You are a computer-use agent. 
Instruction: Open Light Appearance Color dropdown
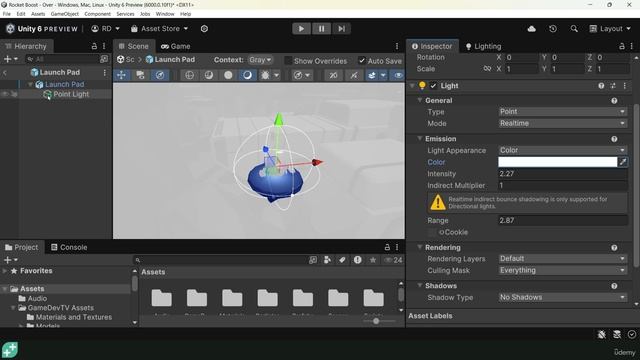(x=562, y=150)
